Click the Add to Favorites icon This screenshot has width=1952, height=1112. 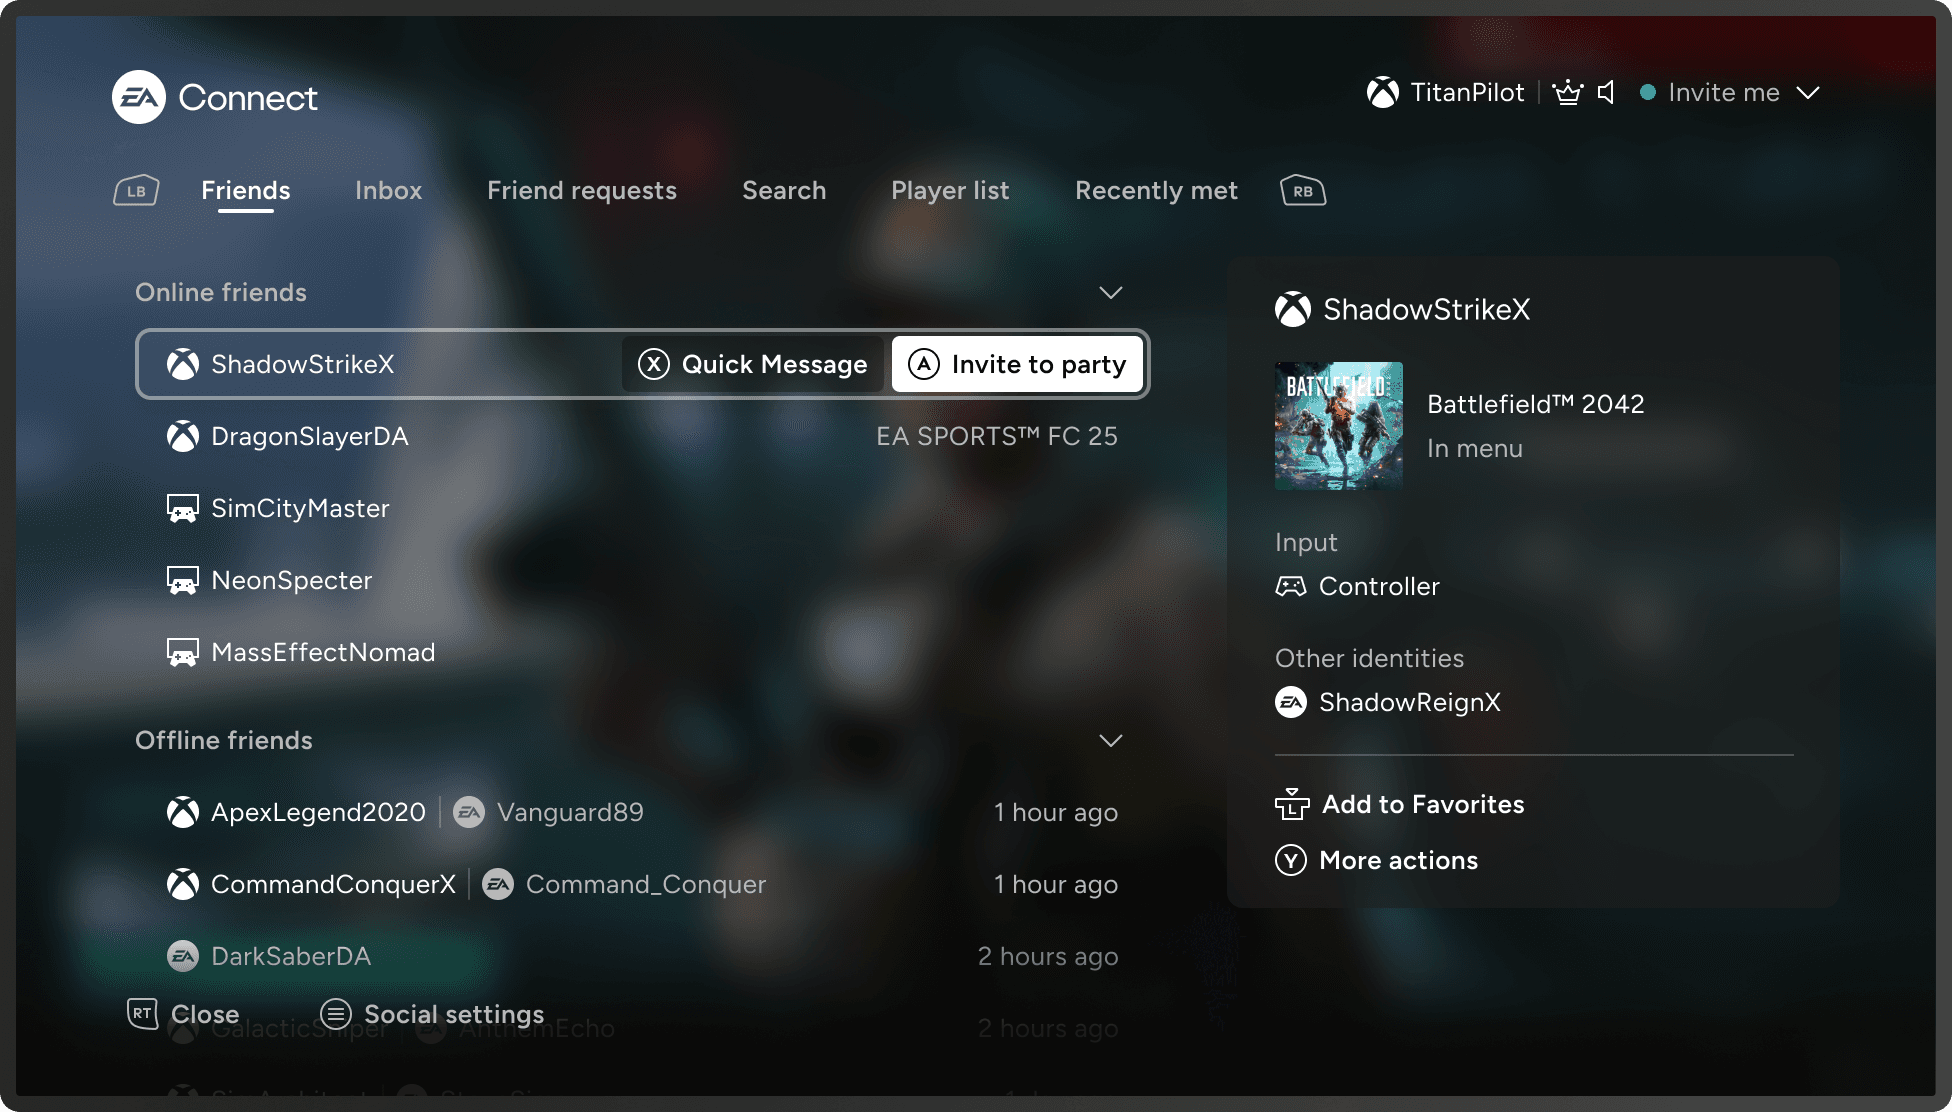coord(1292,804)
